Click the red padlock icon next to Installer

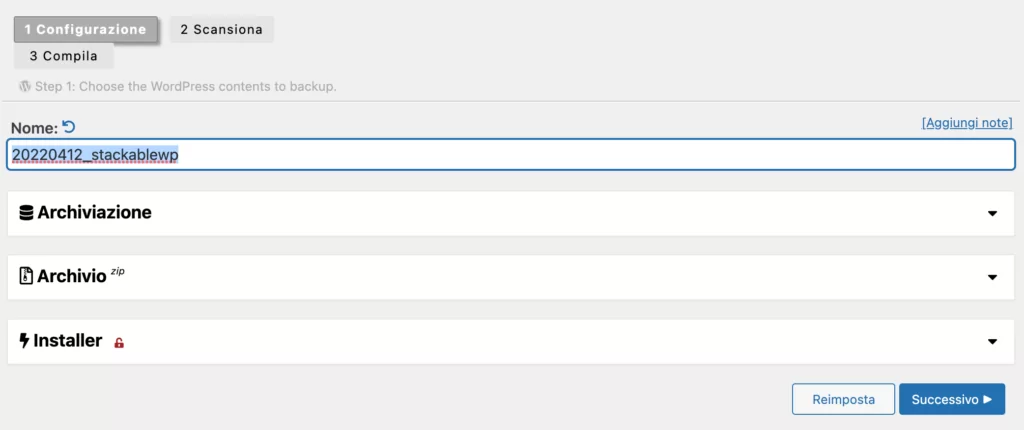click(x=119, y=343)
